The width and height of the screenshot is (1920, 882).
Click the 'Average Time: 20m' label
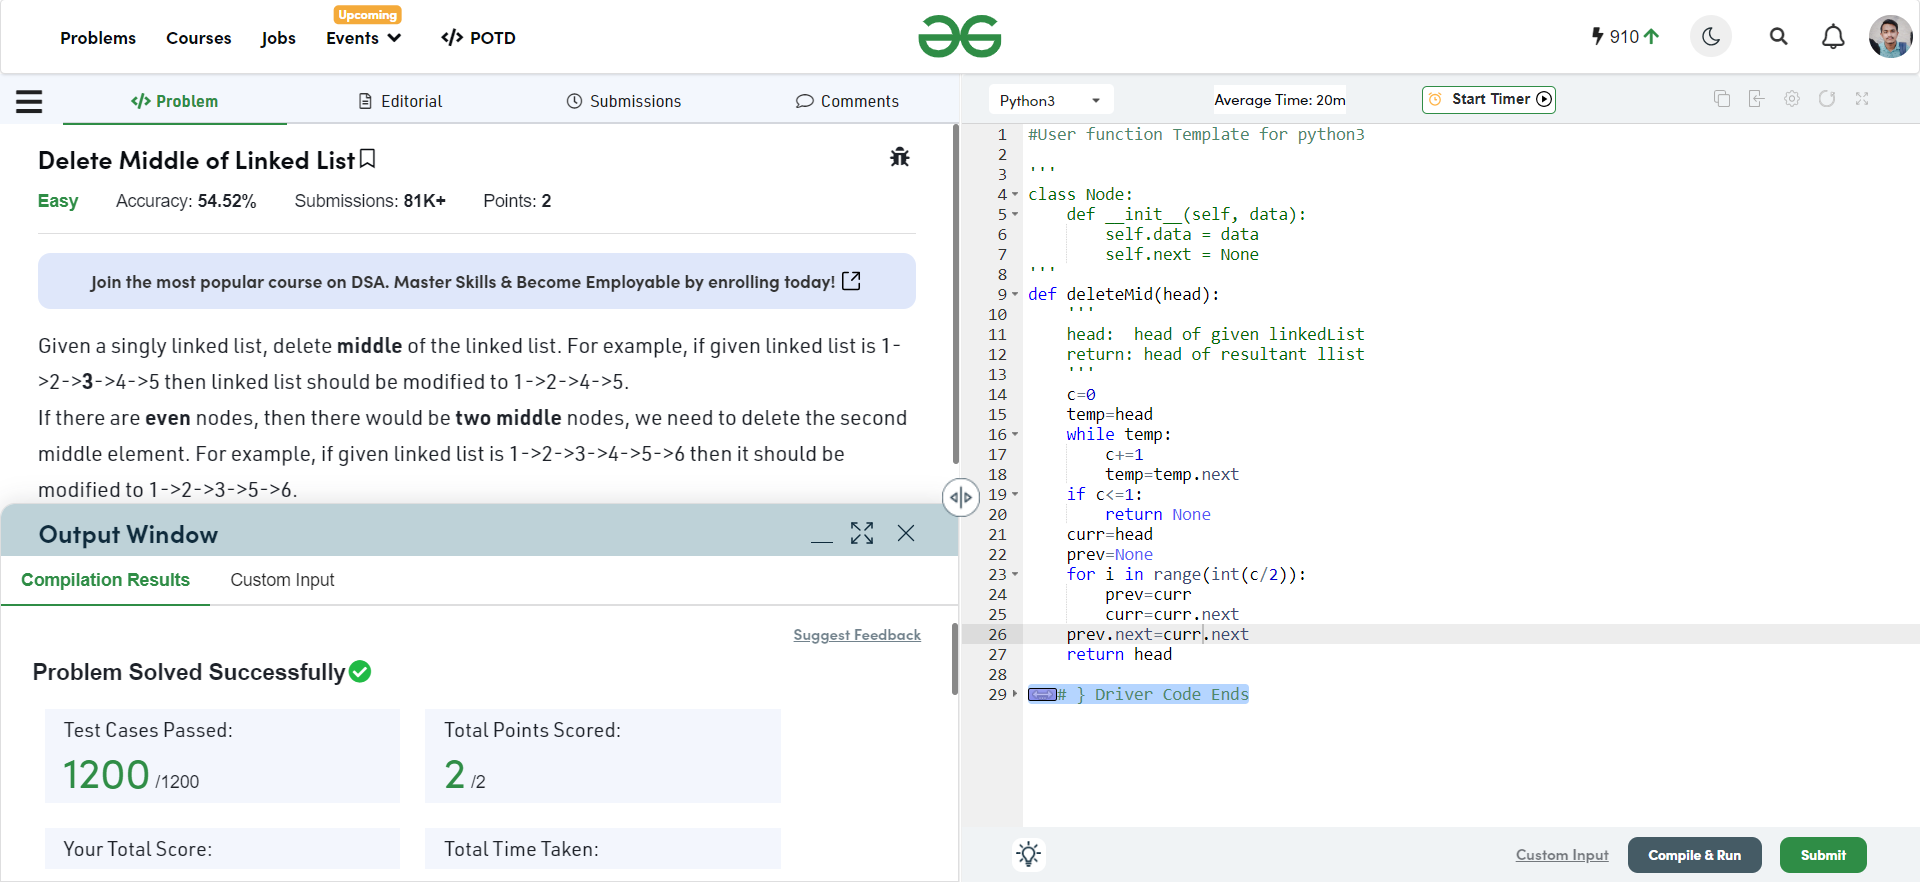tap(1280, 100)
